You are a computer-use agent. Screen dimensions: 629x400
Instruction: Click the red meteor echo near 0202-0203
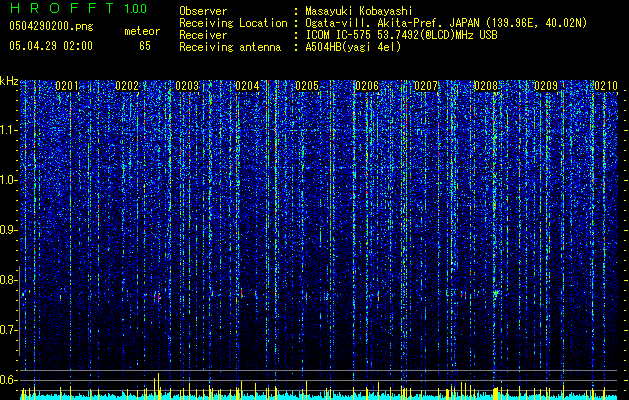click(x=158, y=297)
